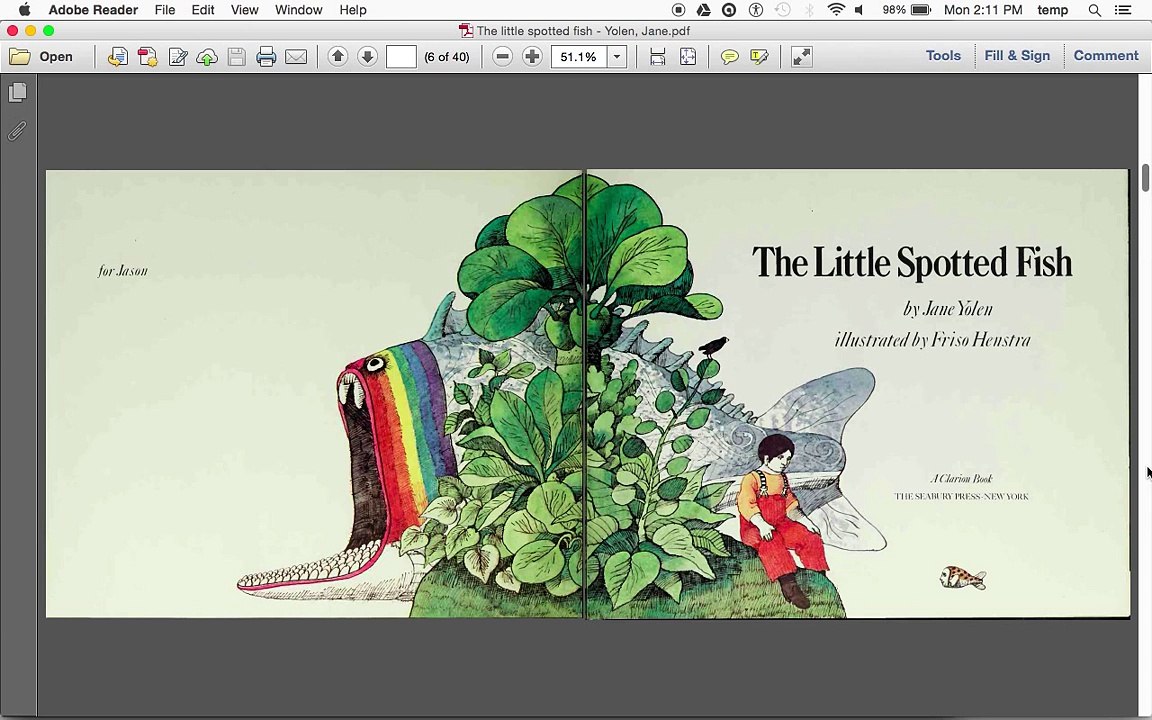The image size is (1152, 720).
Task: Click the create PDF online icon
Action: (148, 57)
